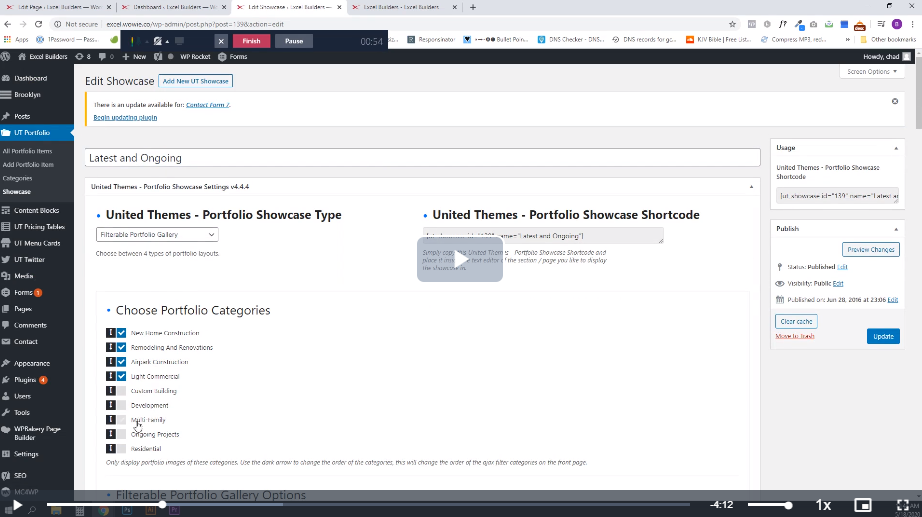Open the Tools wrench icon in sidebar
The height and width of the screenshot is (517, 922).
7,412
